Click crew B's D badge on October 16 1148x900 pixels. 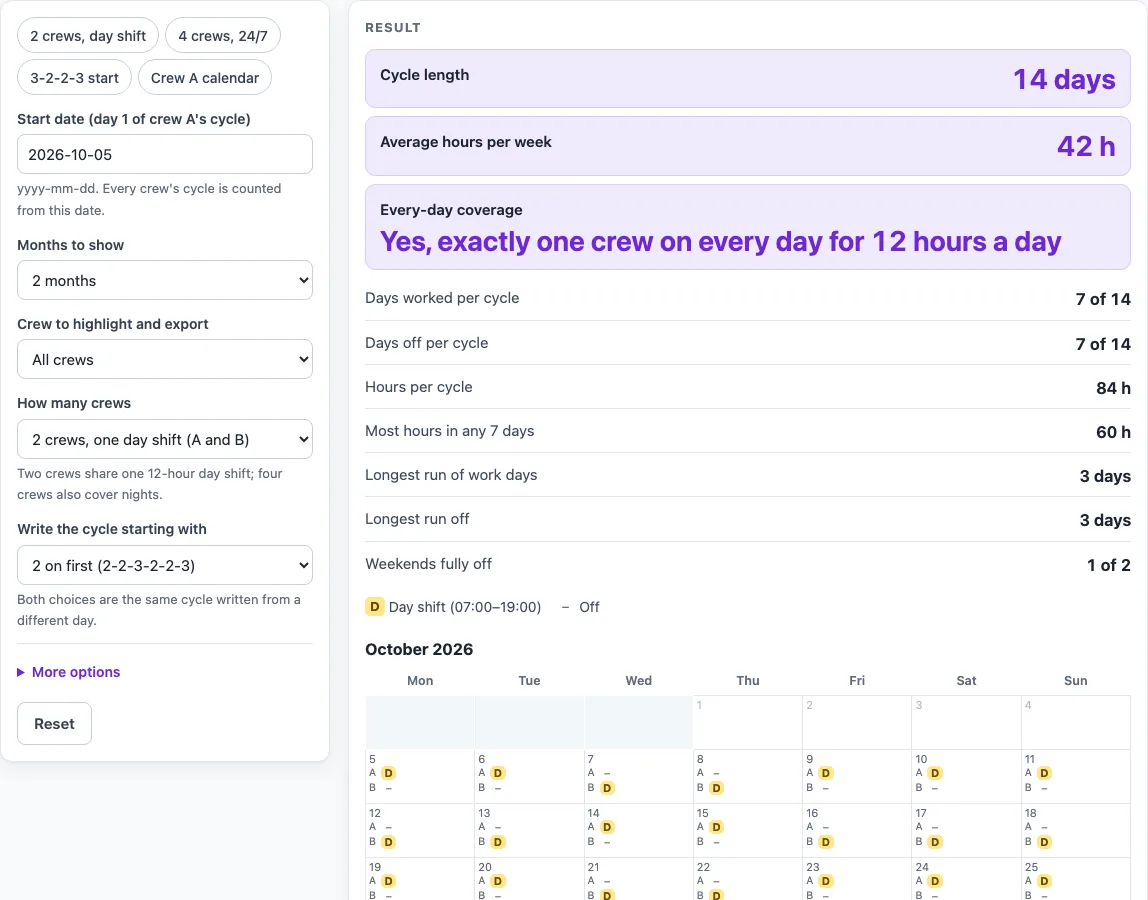[x=826, y=842]
